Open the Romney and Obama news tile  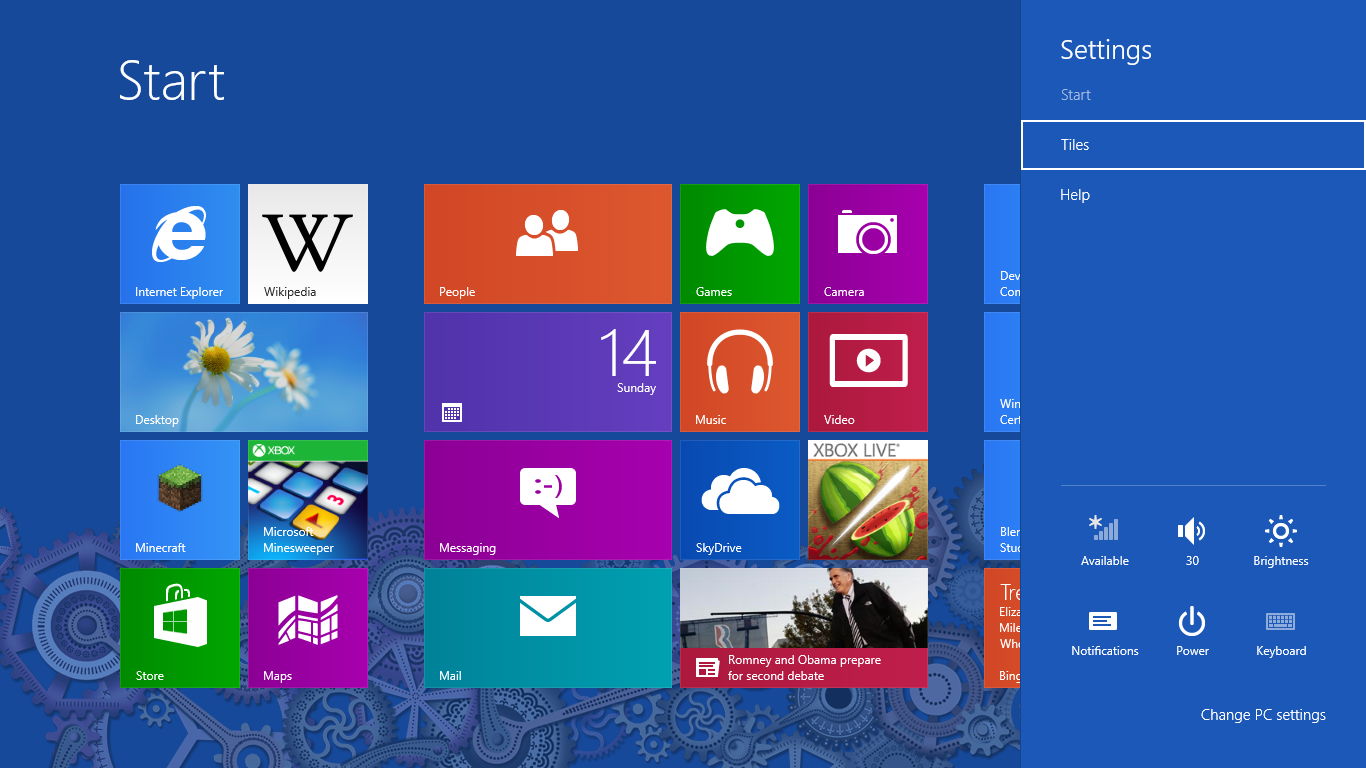pyautogui.click(x=804, y=628)
